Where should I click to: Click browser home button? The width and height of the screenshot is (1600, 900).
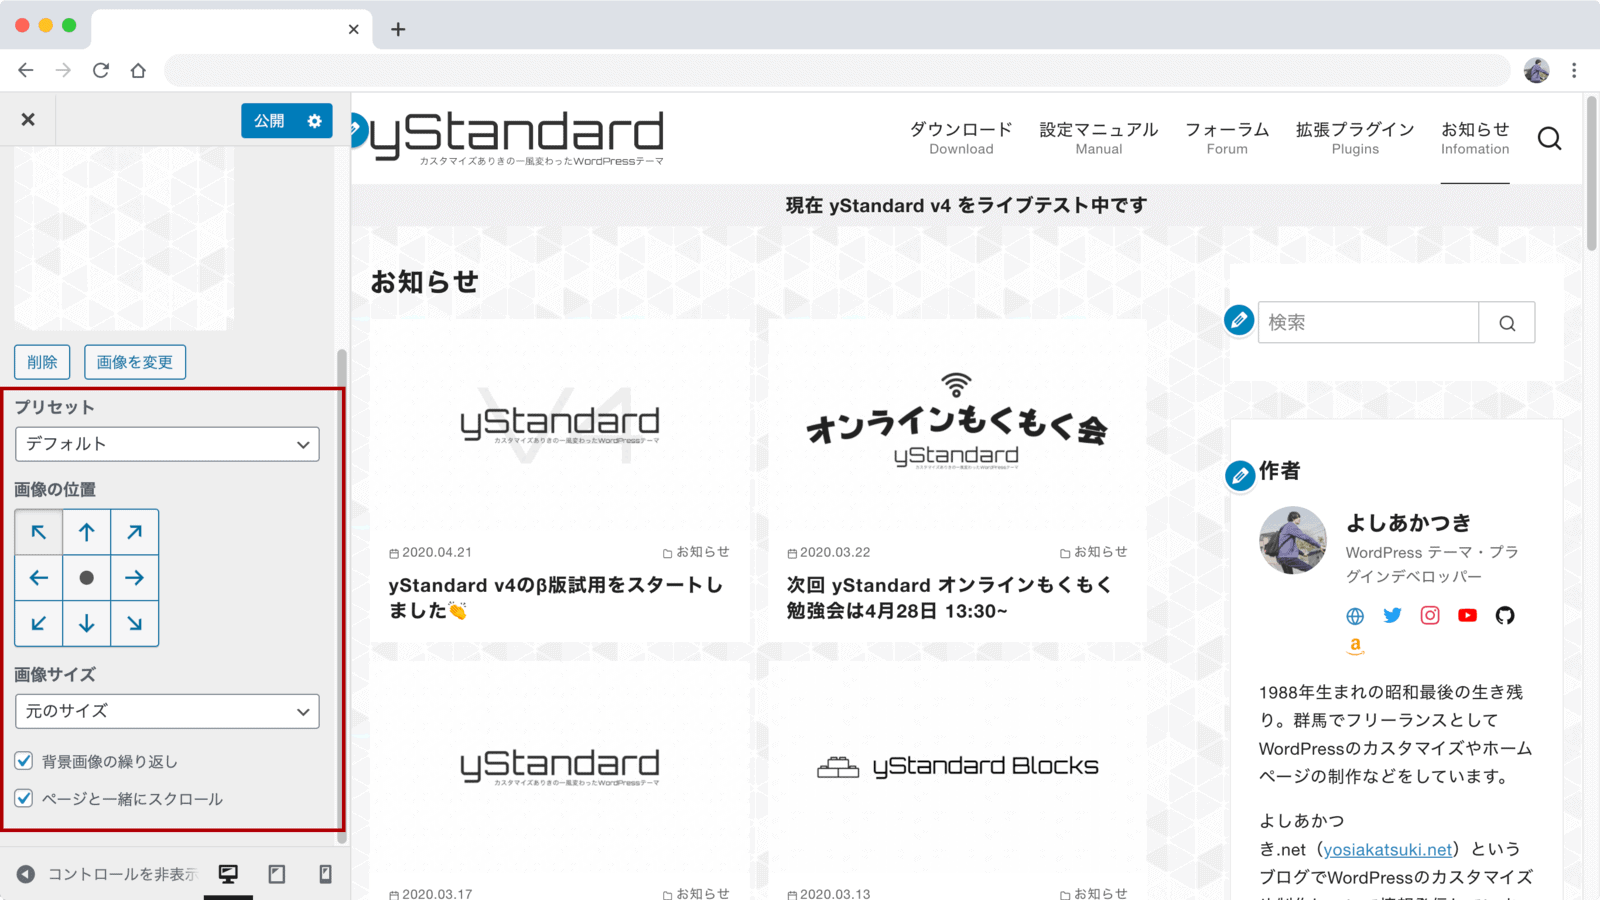pyautogui.click(x=138, y=70)
